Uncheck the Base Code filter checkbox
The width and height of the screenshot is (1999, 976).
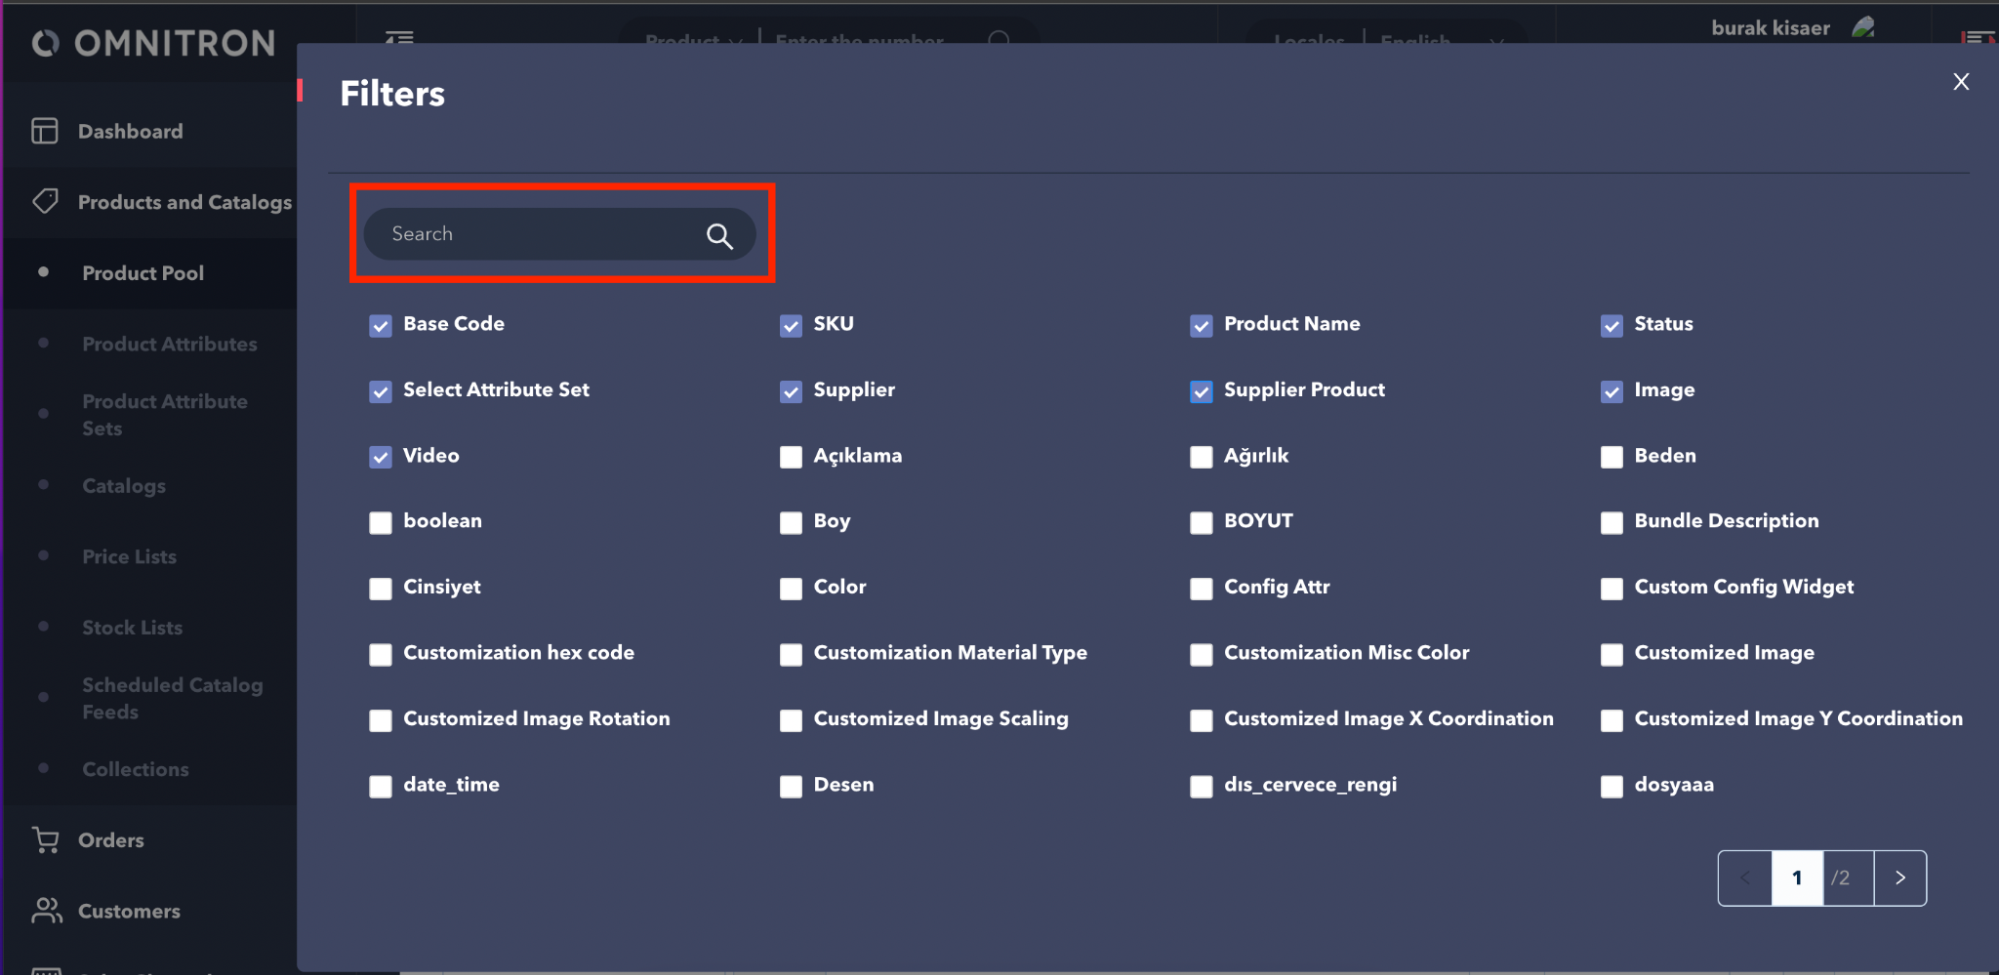tap(380, 326)
